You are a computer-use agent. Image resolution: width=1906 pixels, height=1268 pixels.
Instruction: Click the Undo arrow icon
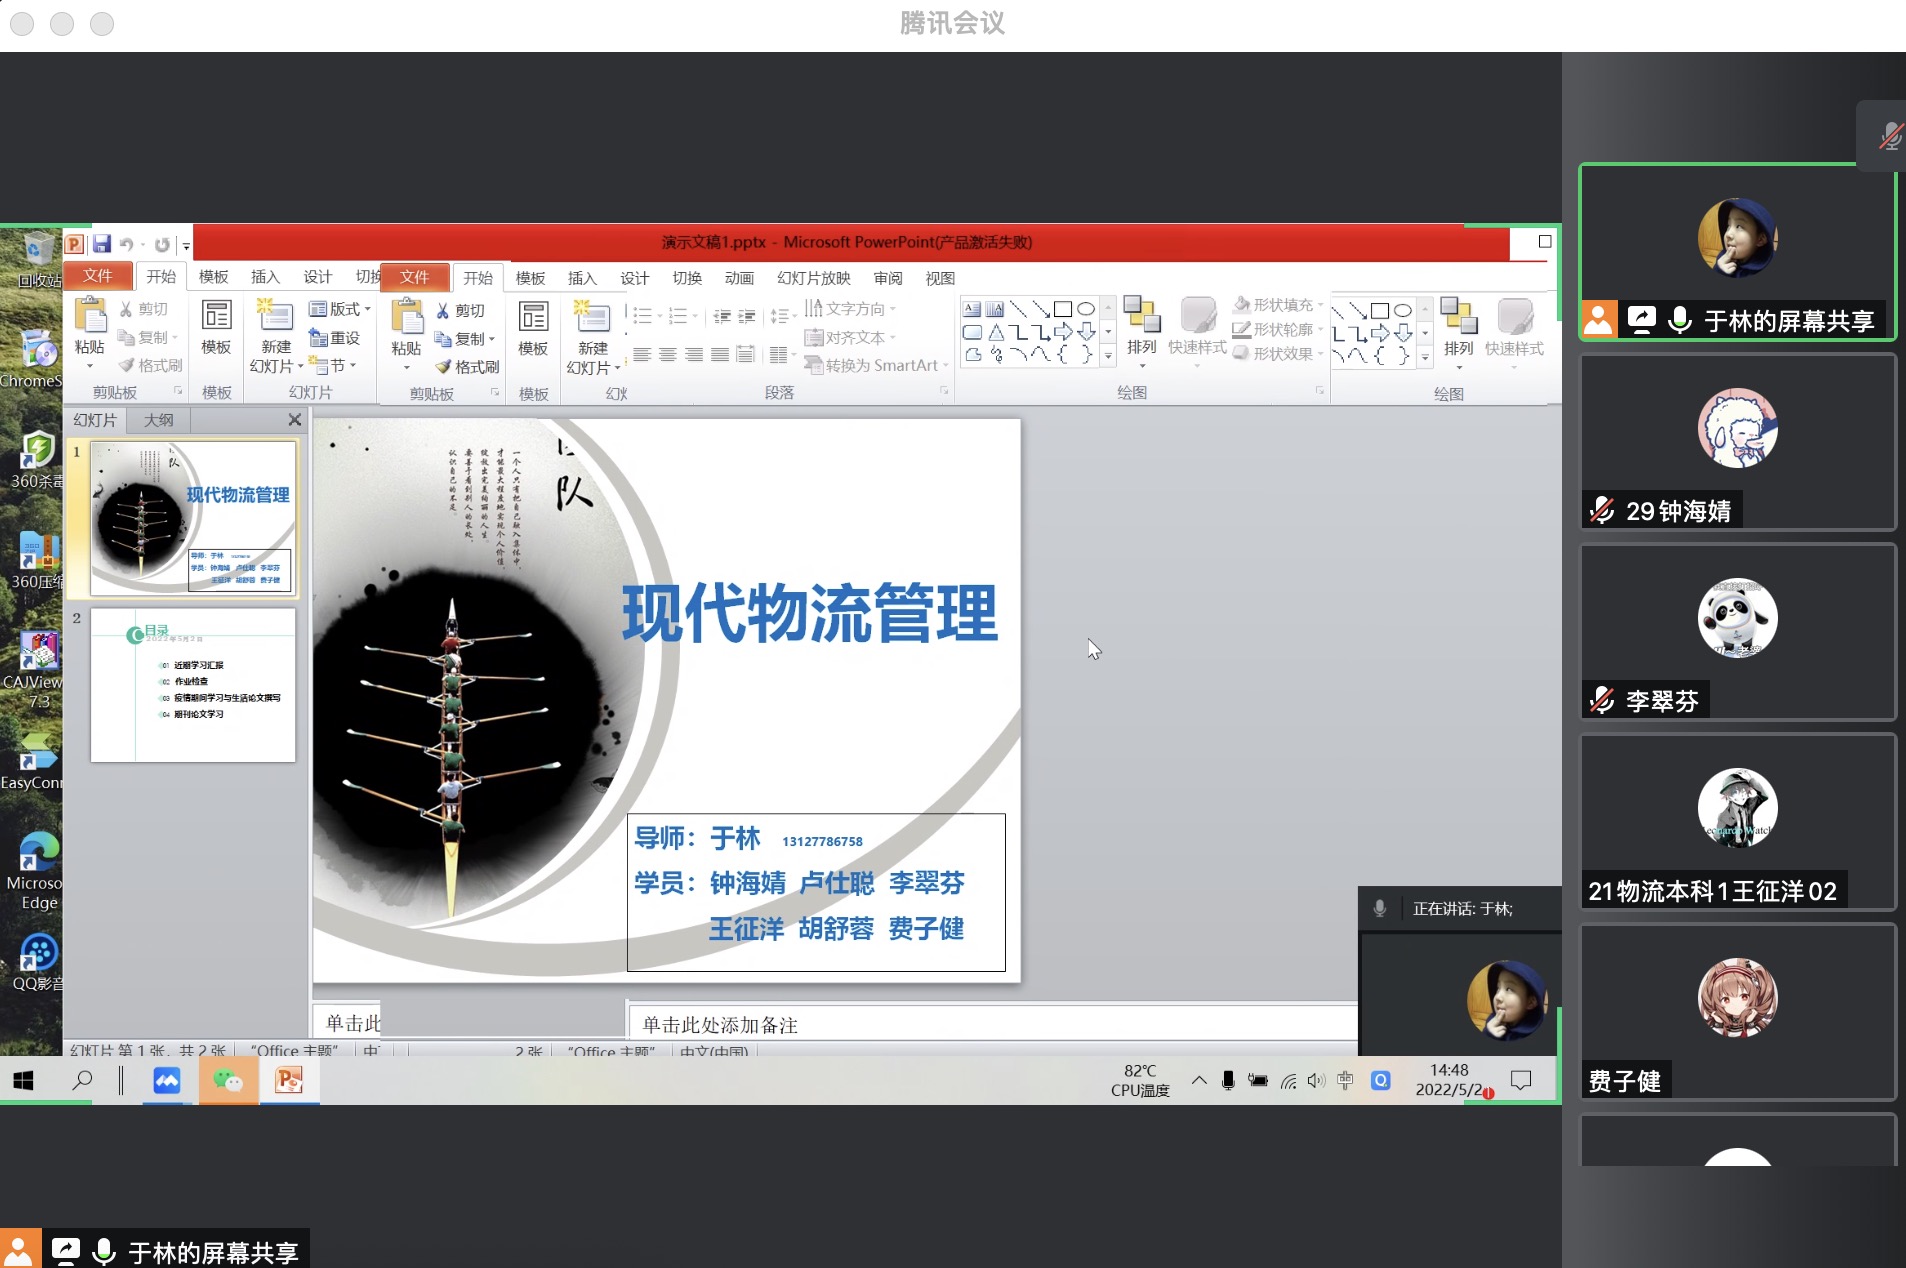[x=126, y=244]
